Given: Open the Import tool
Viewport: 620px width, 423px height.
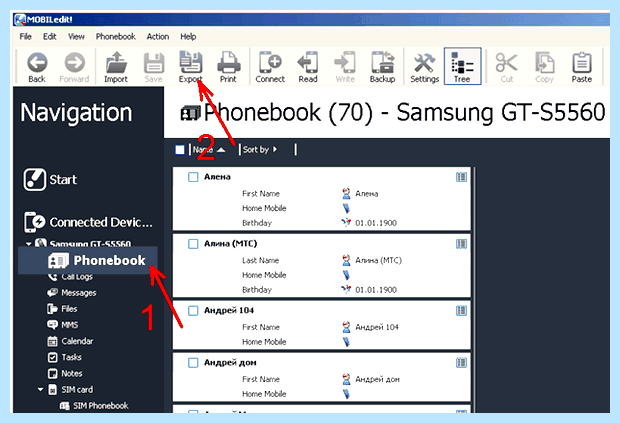Looking at the screenshot, I should tap(116, 67).
